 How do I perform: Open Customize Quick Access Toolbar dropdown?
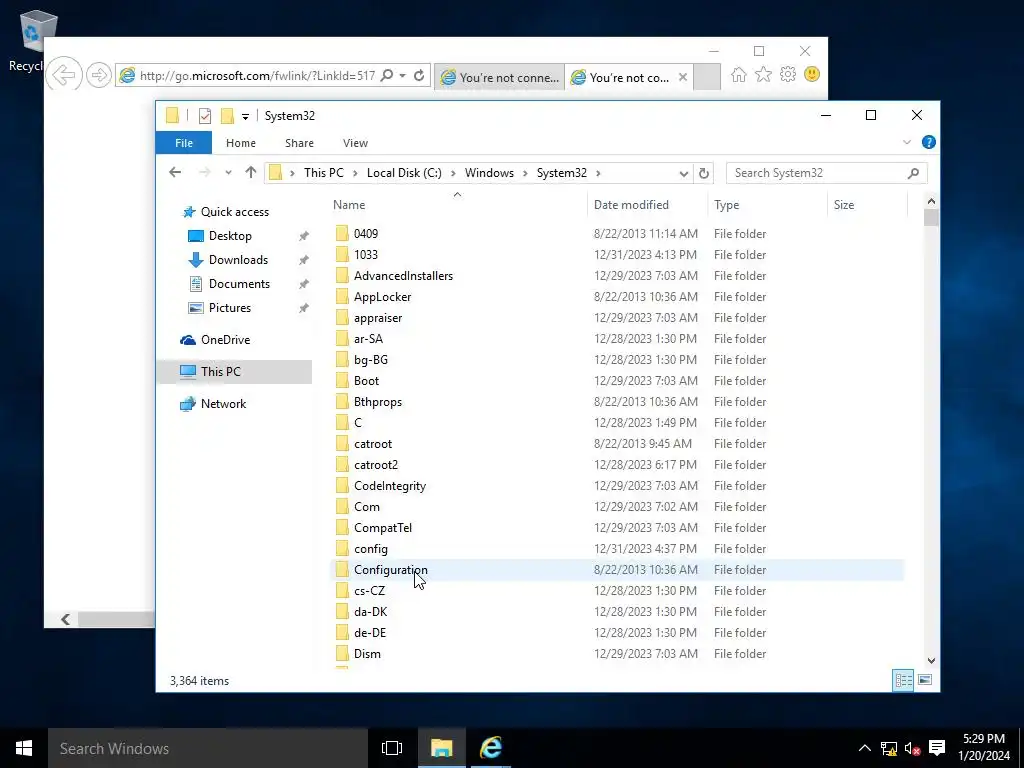pyautogui.click(x=245, y=116)
